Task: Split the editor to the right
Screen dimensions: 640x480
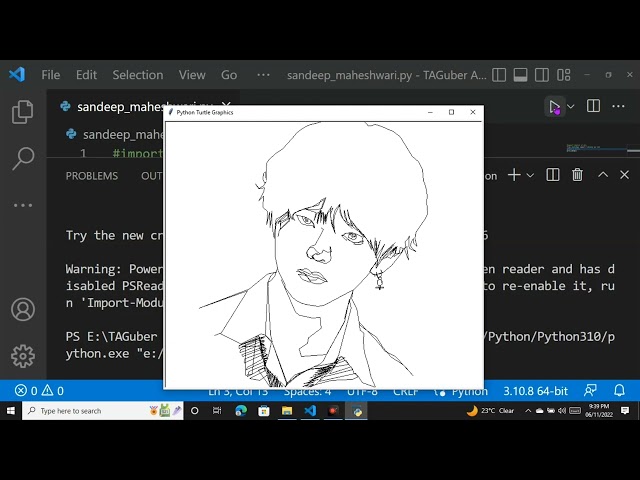Action: tap(593, 106)
